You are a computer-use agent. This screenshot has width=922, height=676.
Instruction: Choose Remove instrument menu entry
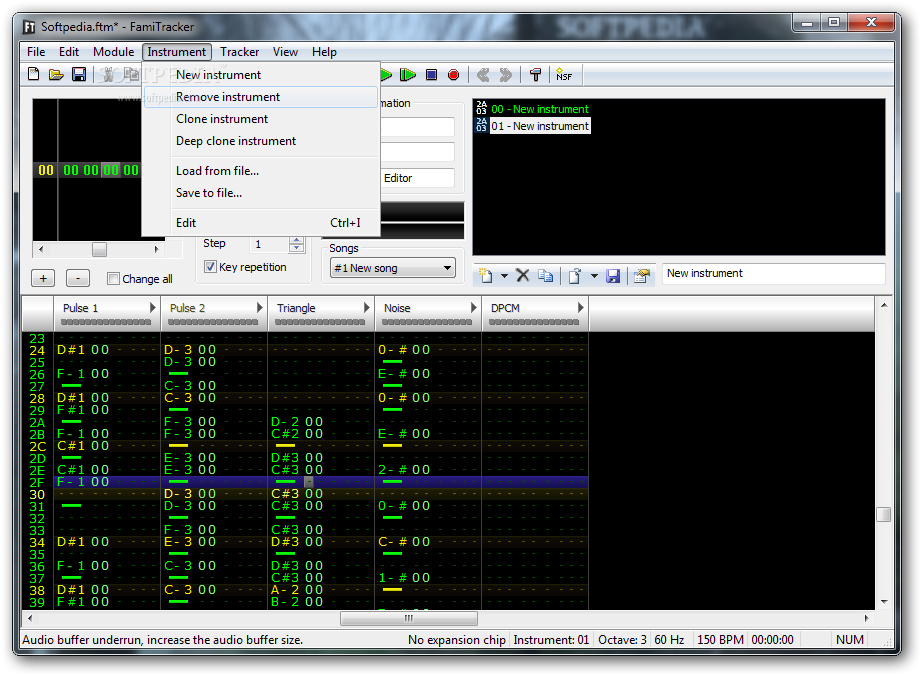[x=261, y=97]
